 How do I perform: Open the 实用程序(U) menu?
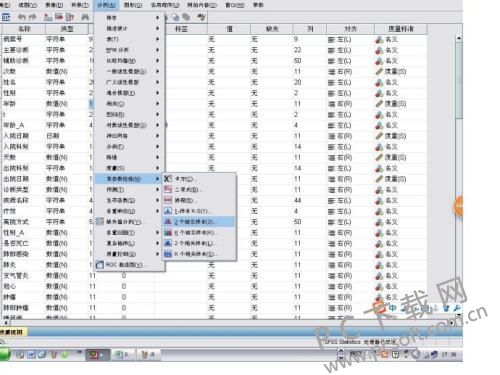(x=165, y=5)
